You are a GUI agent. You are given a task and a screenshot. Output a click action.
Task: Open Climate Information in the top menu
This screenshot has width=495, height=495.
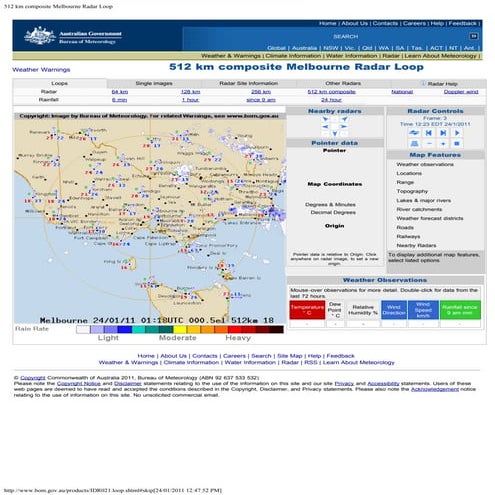tap(293, 56)
